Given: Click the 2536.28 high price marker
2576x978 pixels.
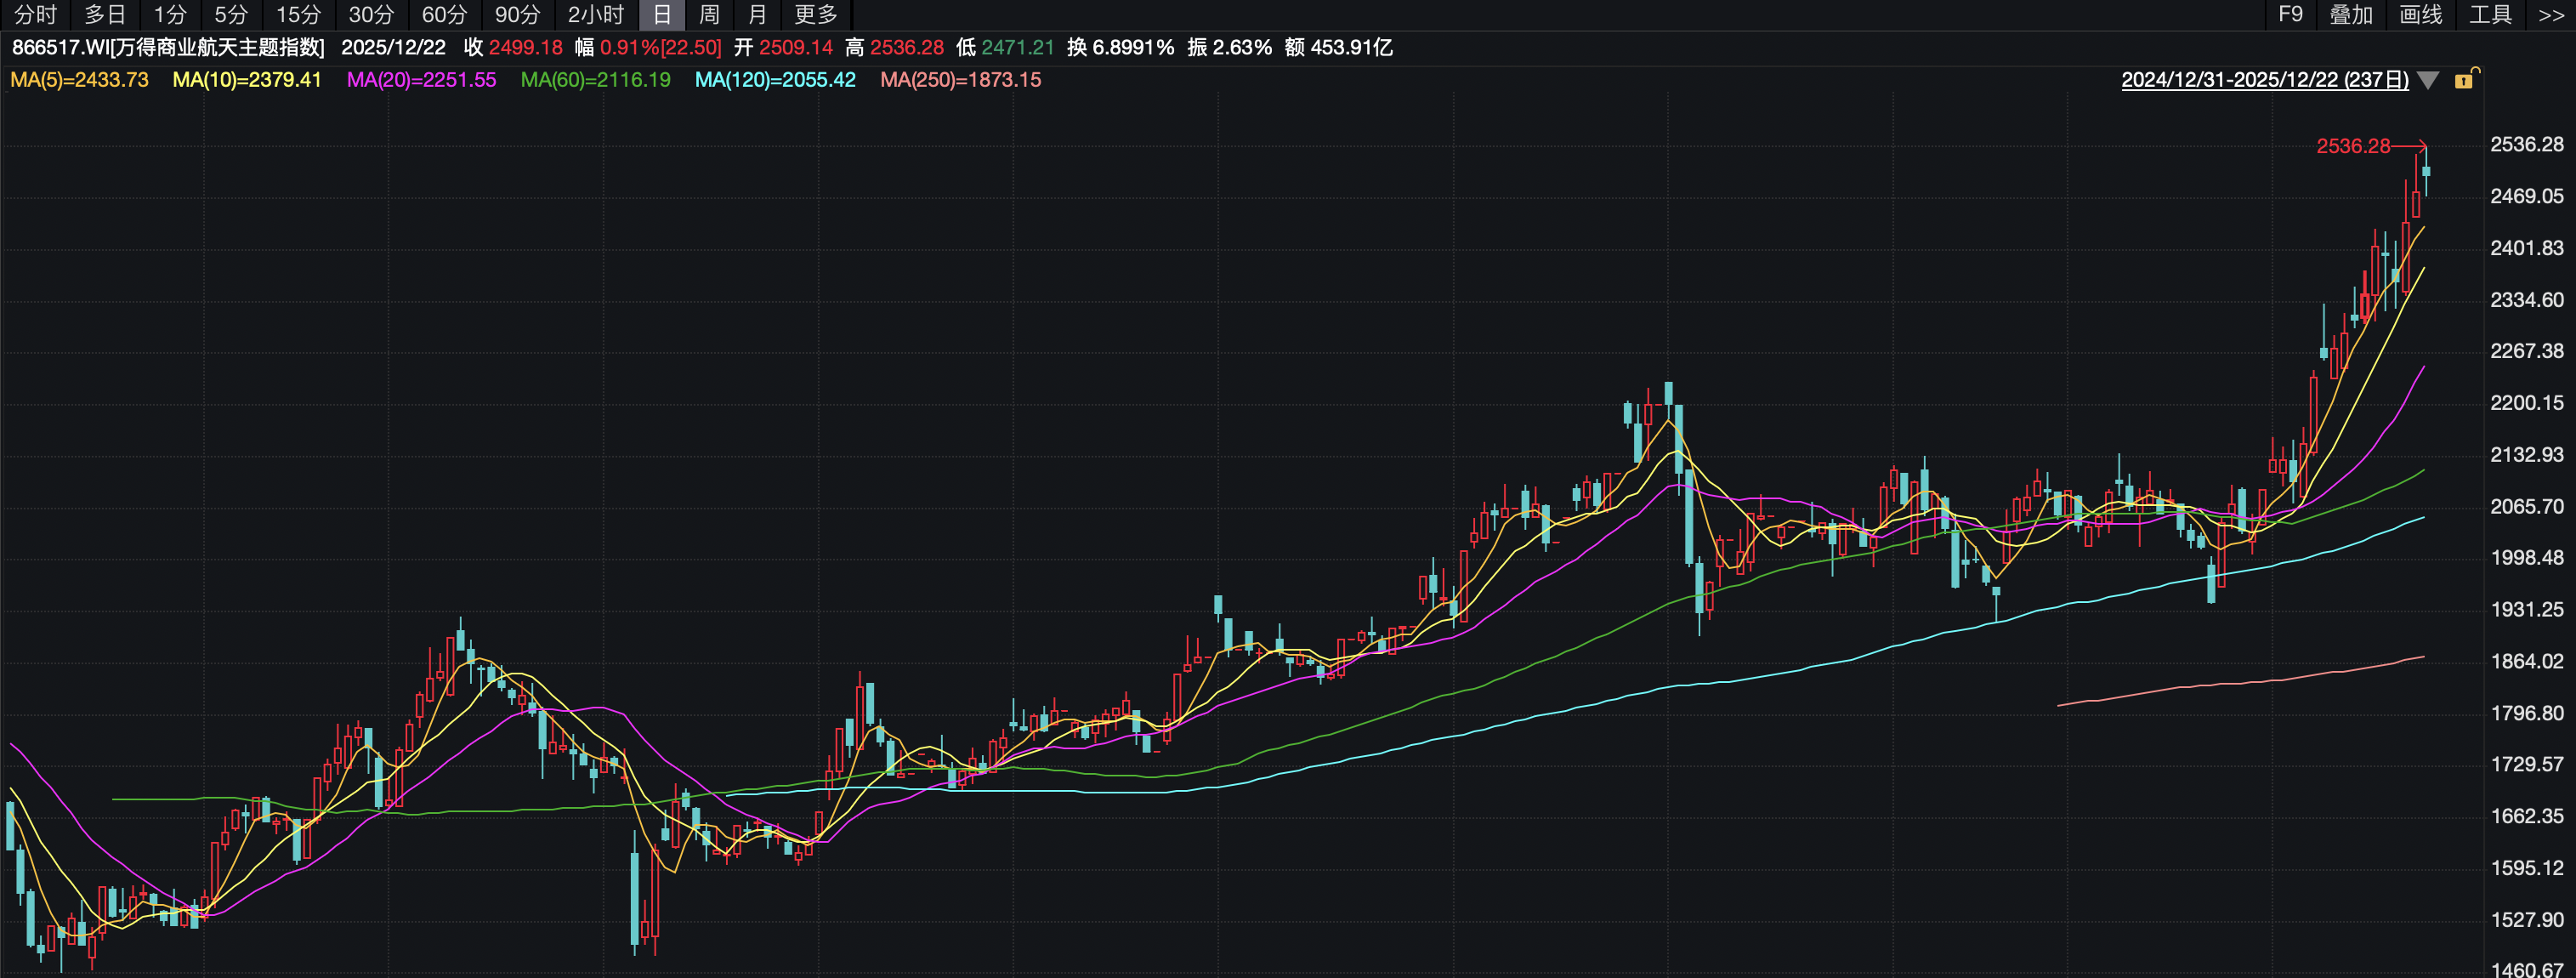Looking at the screenshot, I should [x=2352, y=146].
